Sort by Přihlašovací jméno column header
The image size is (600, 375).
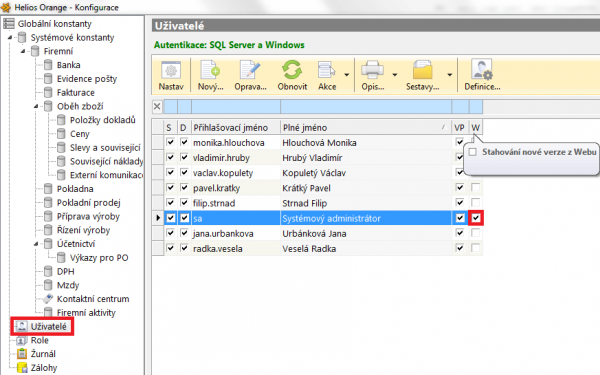(236, 127)
